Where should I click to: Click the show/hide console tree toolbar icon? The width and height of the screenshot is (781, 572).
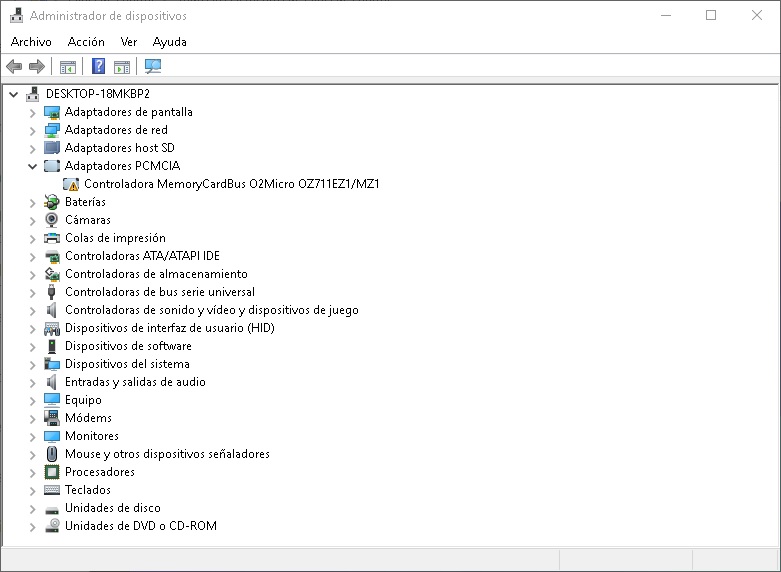click(68, 66)
